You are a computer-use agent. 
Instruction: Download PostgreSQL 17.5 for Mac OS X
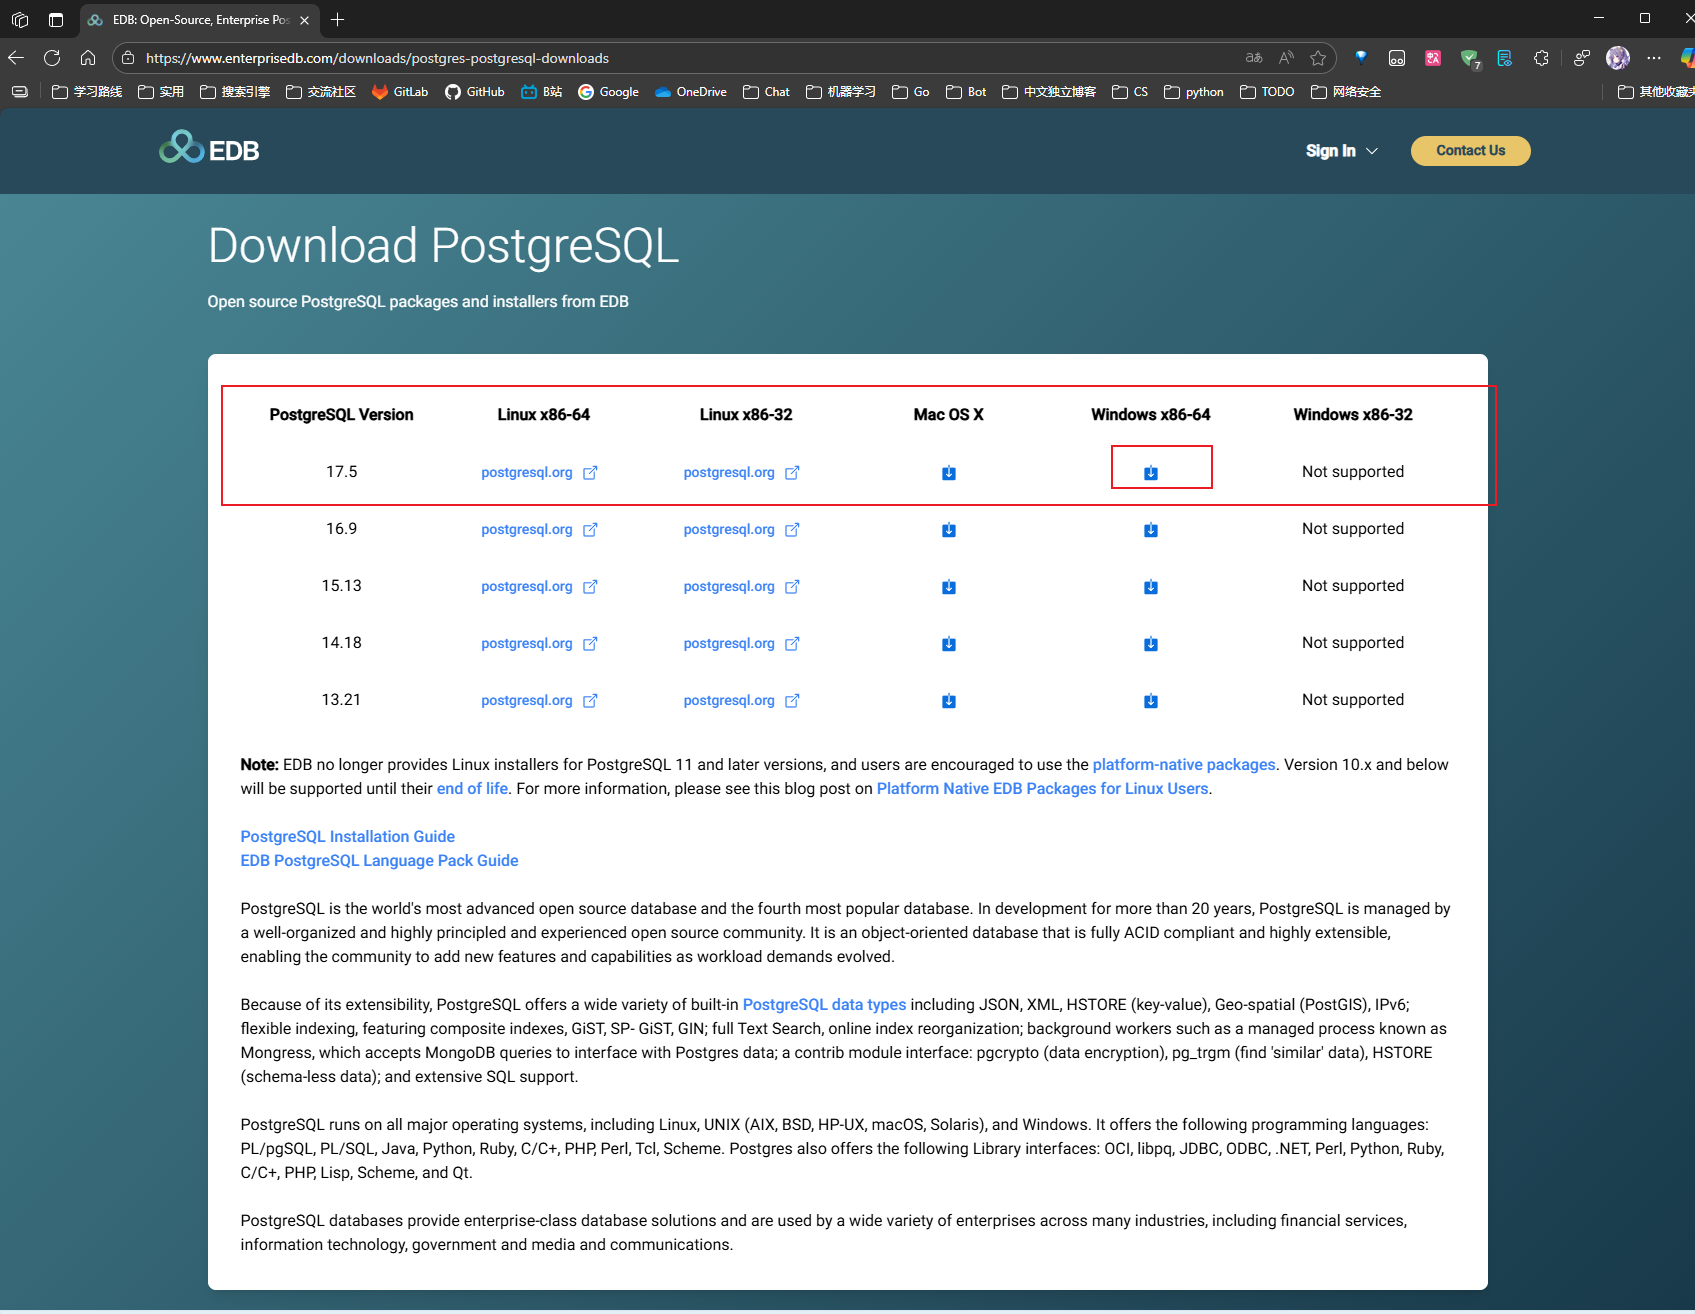[949, 473]
